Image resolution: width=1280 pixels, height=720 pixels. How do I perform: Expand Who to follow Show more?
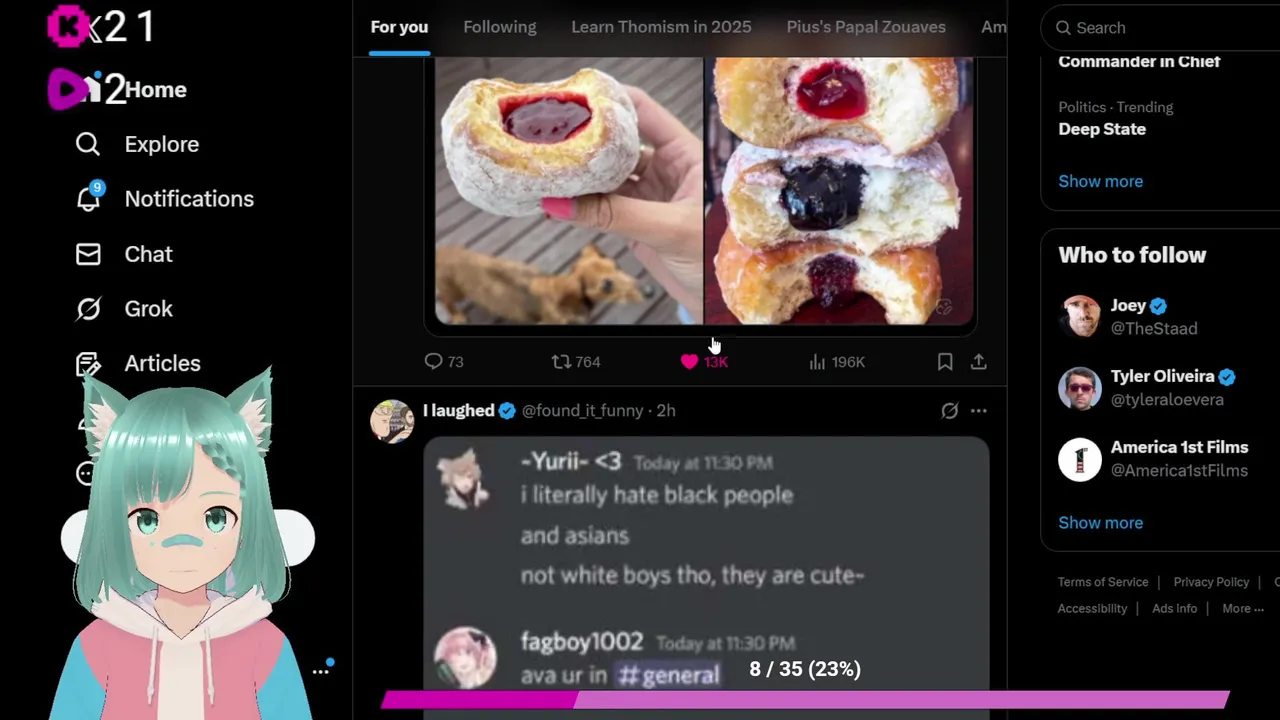1100,522
